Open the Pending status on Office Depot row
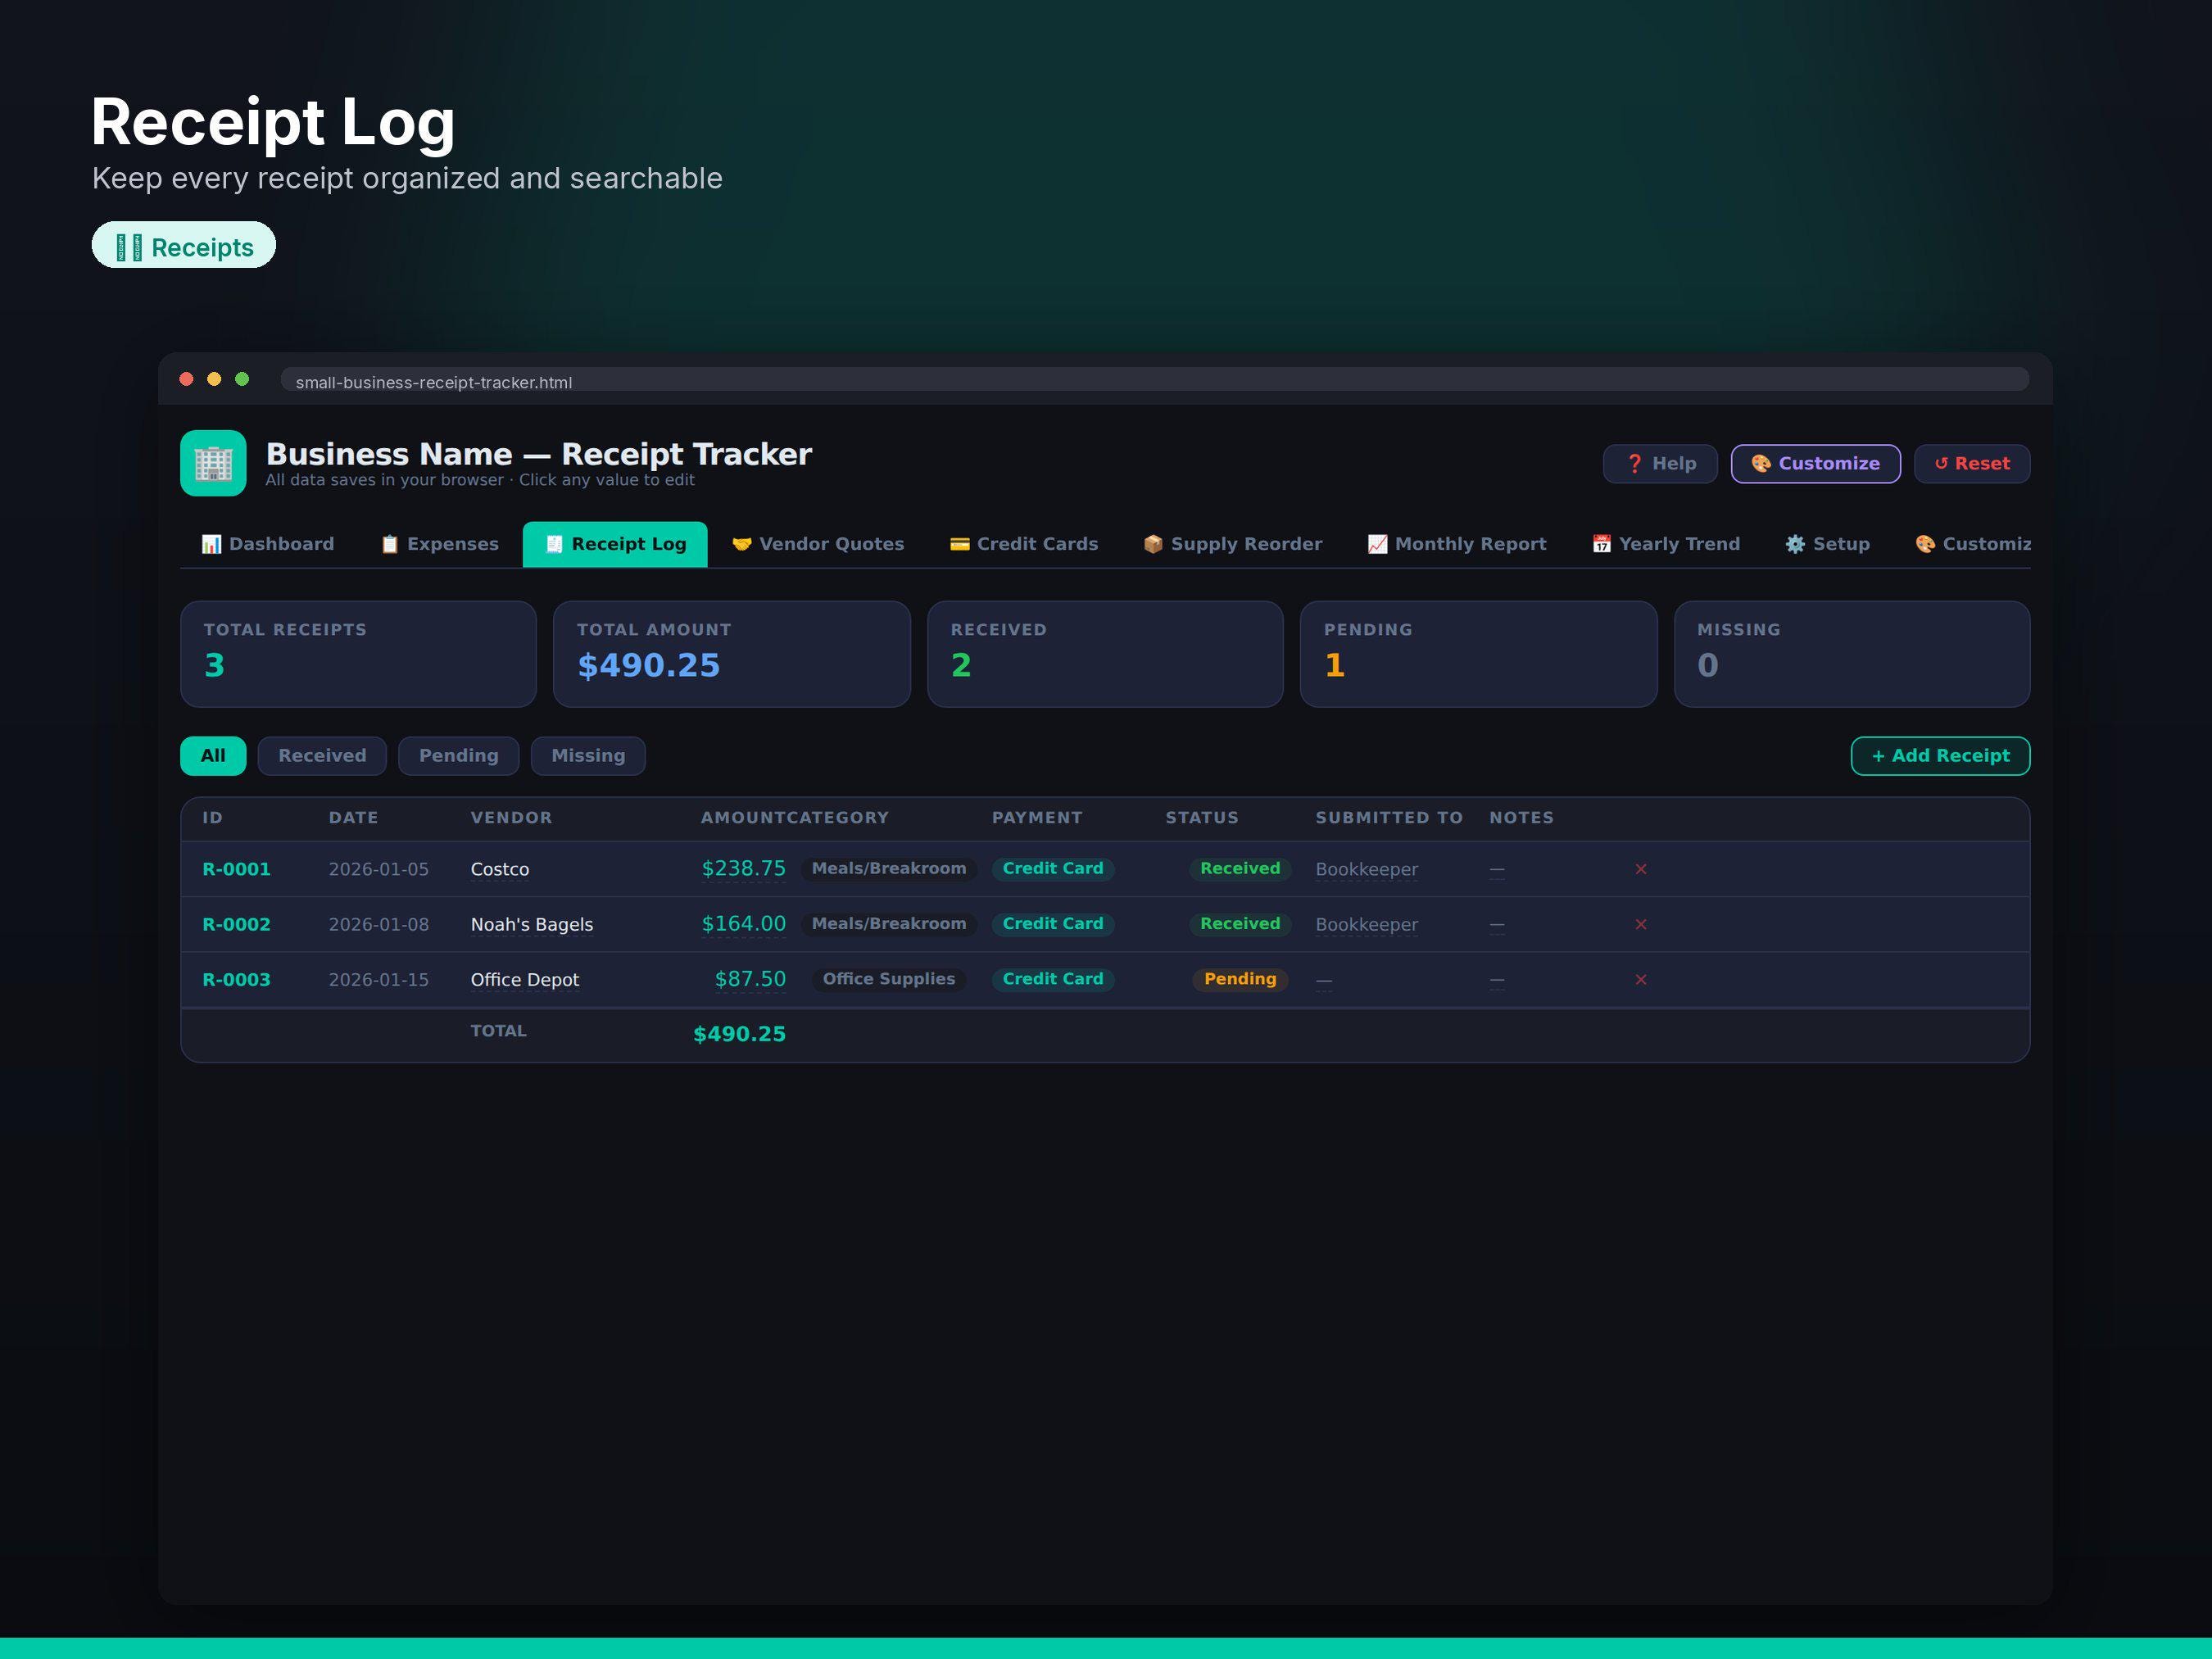This screenshot has width=2212, height=1659. (1240, 979)
